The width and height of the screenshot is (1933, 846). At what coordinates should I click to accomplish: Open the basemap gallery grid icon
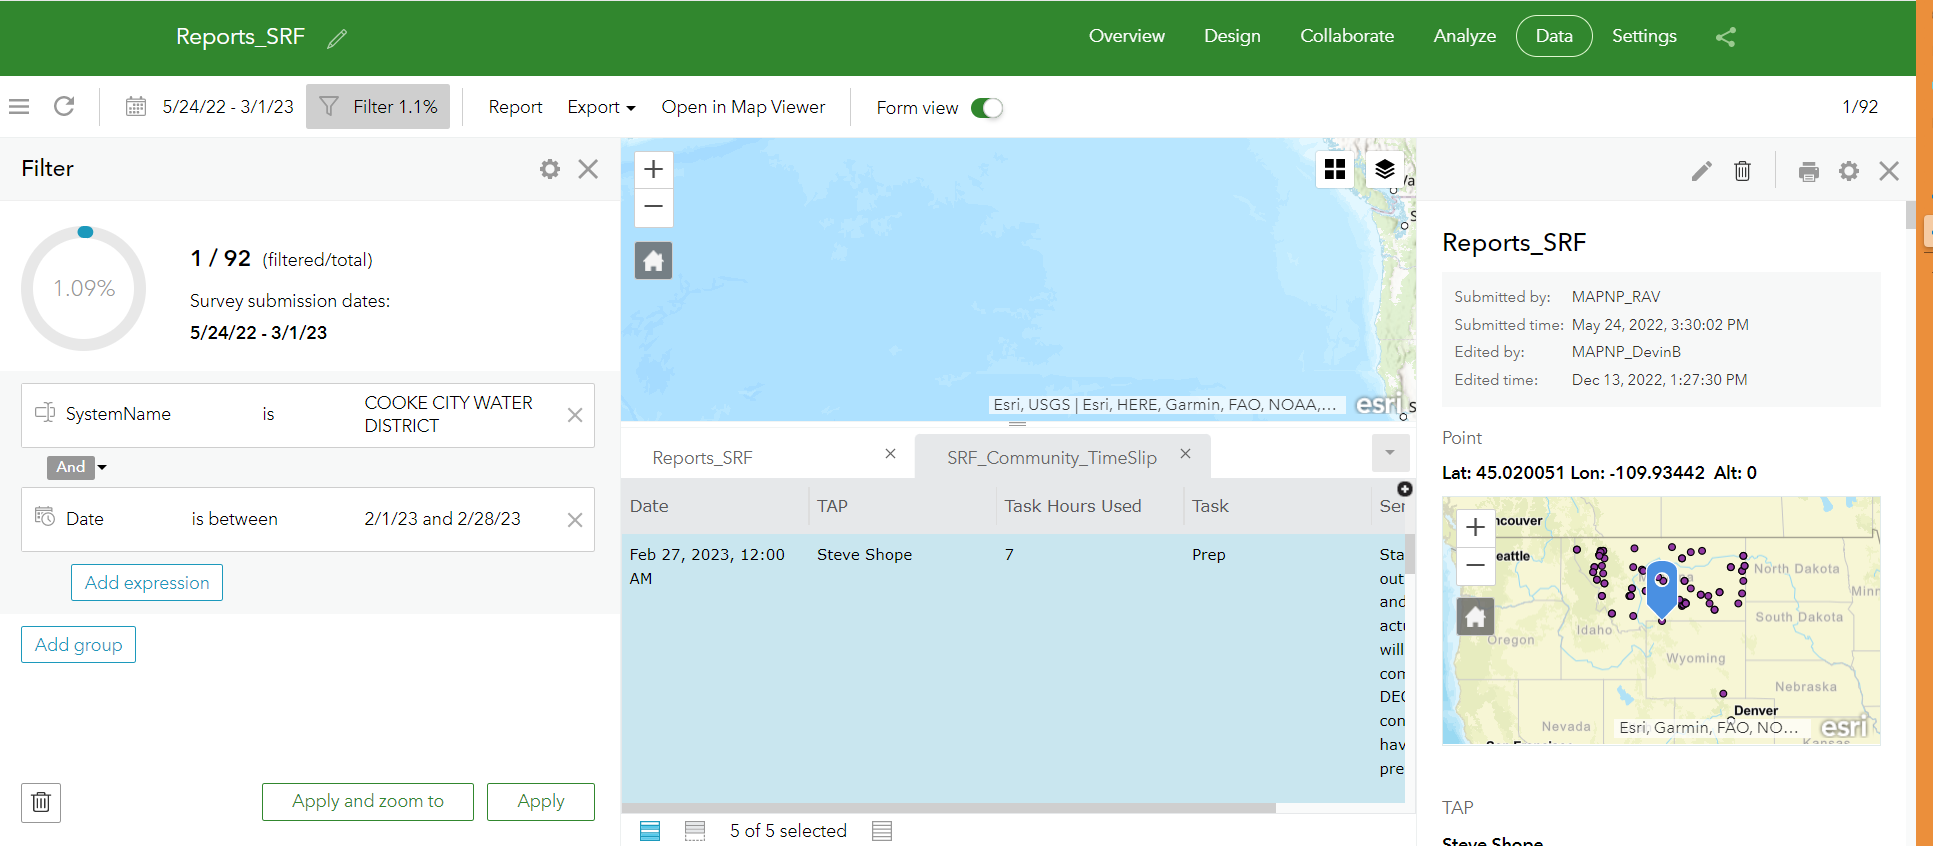pos(1335,169)
